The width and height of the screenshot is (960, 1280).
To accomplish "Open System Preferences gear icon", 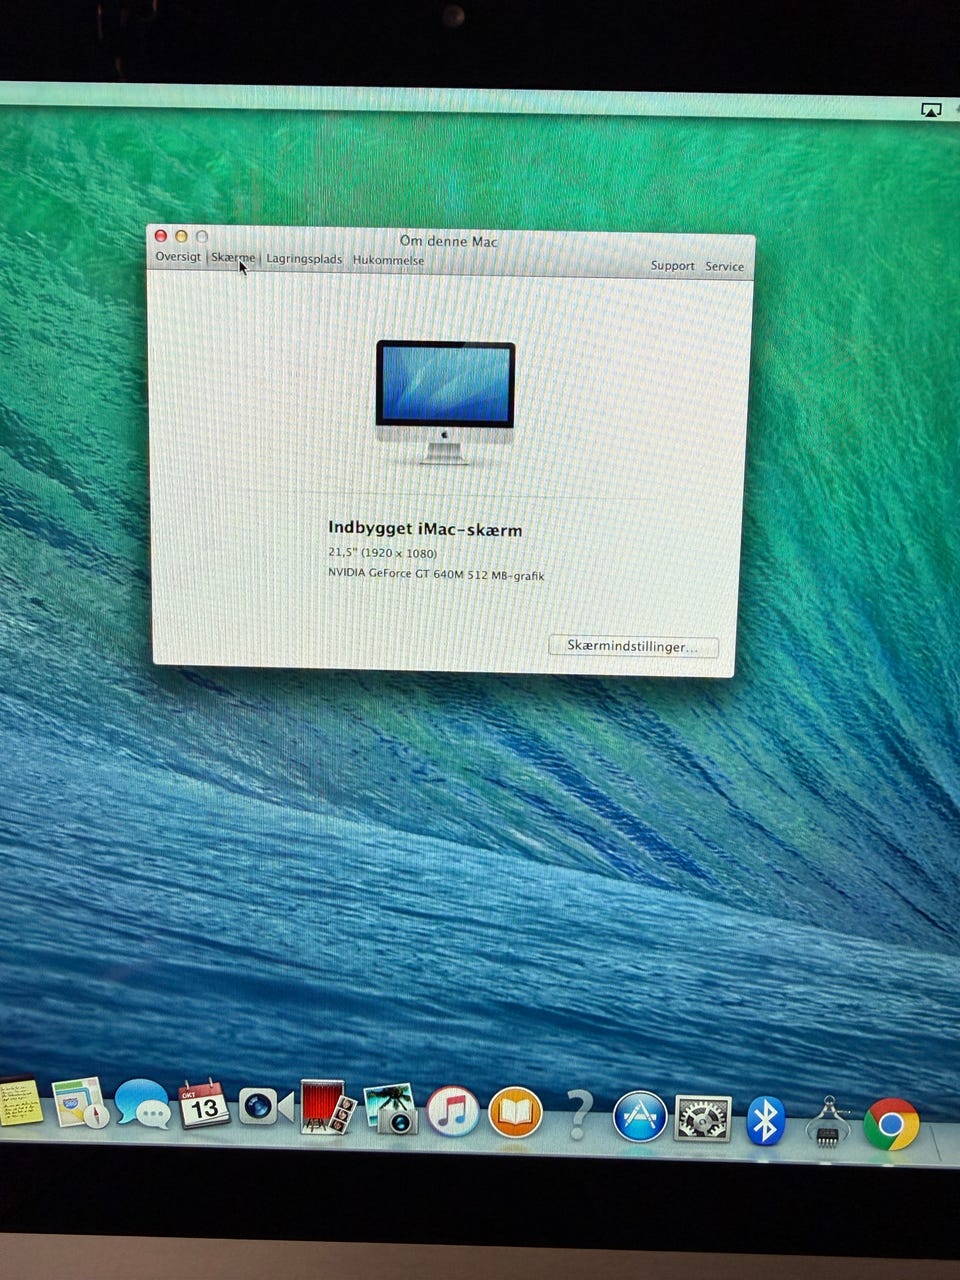I will coord(703,1118).
